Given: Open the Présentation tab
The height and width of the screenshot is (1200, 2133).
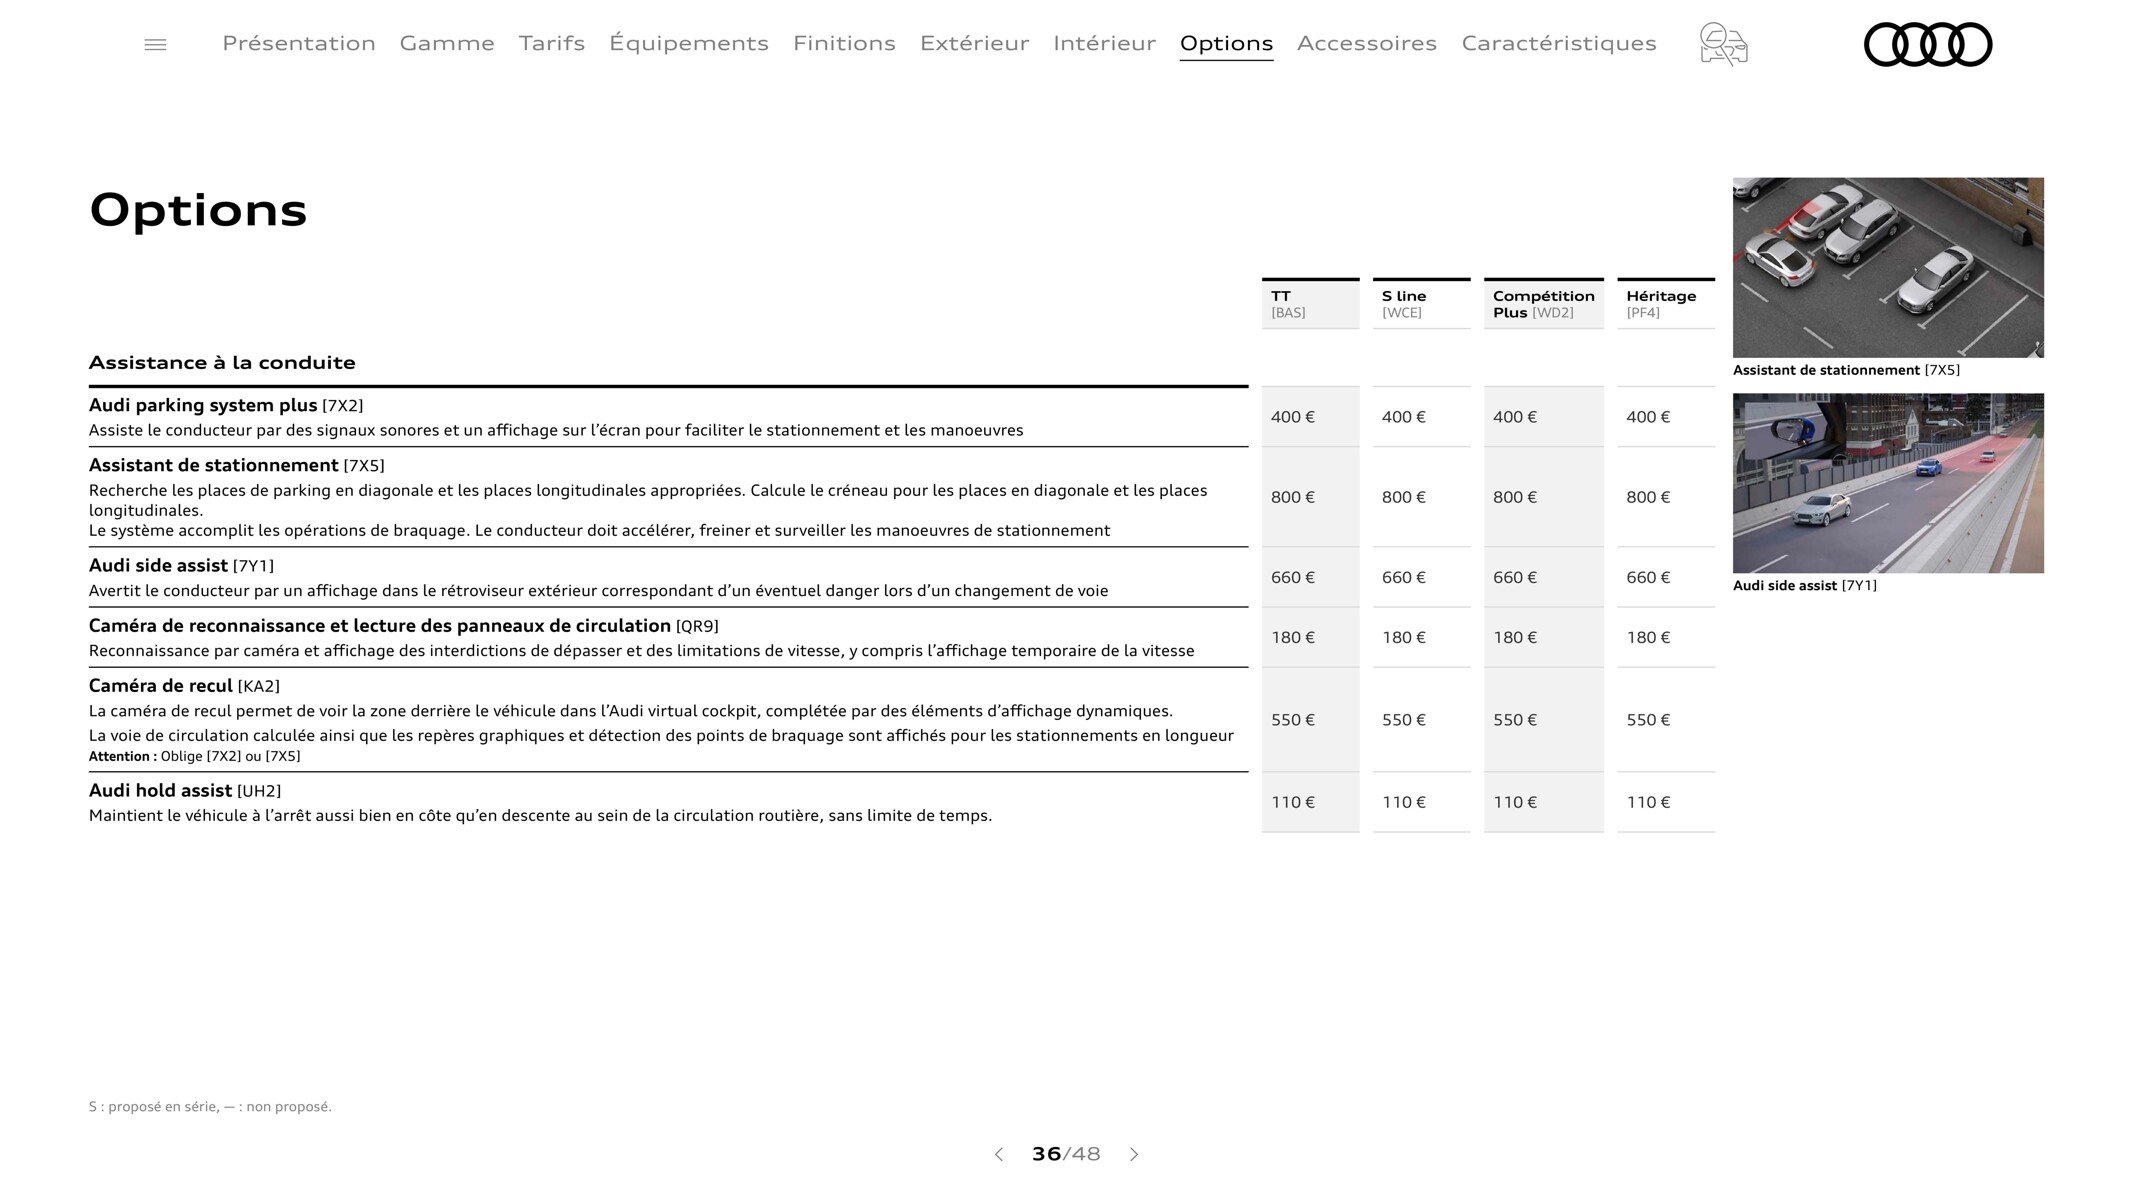Looking at the screenshot, I should point(299,43).
